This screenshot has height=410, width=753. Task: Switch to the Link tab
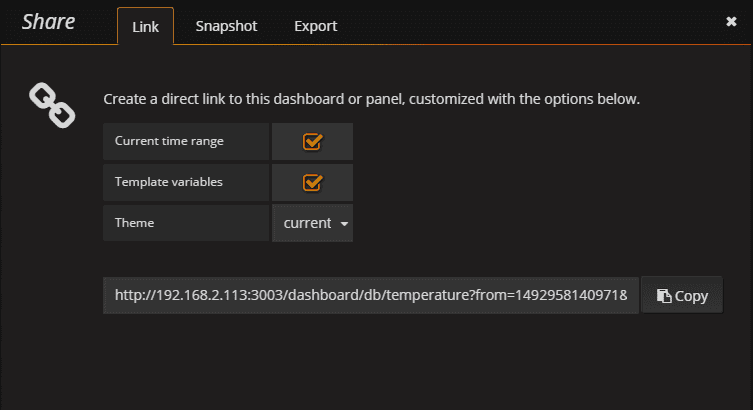tap(145, 26)
